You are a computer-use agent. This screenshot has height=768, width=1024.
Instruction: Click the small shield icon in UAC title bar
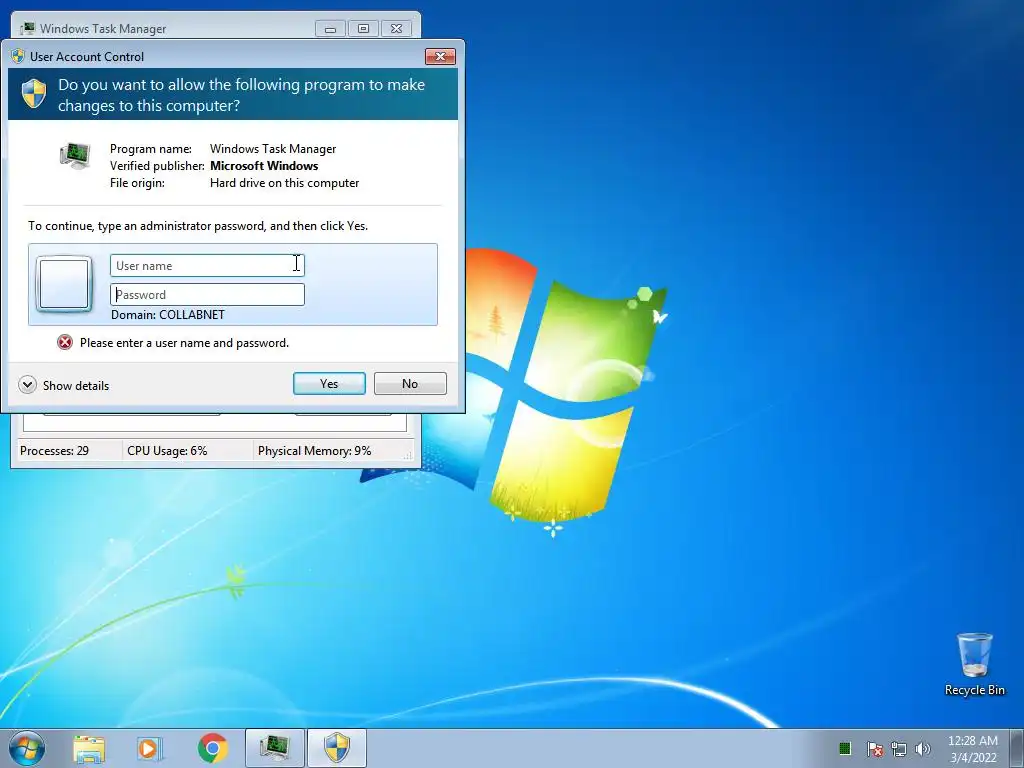pos(18,56)
